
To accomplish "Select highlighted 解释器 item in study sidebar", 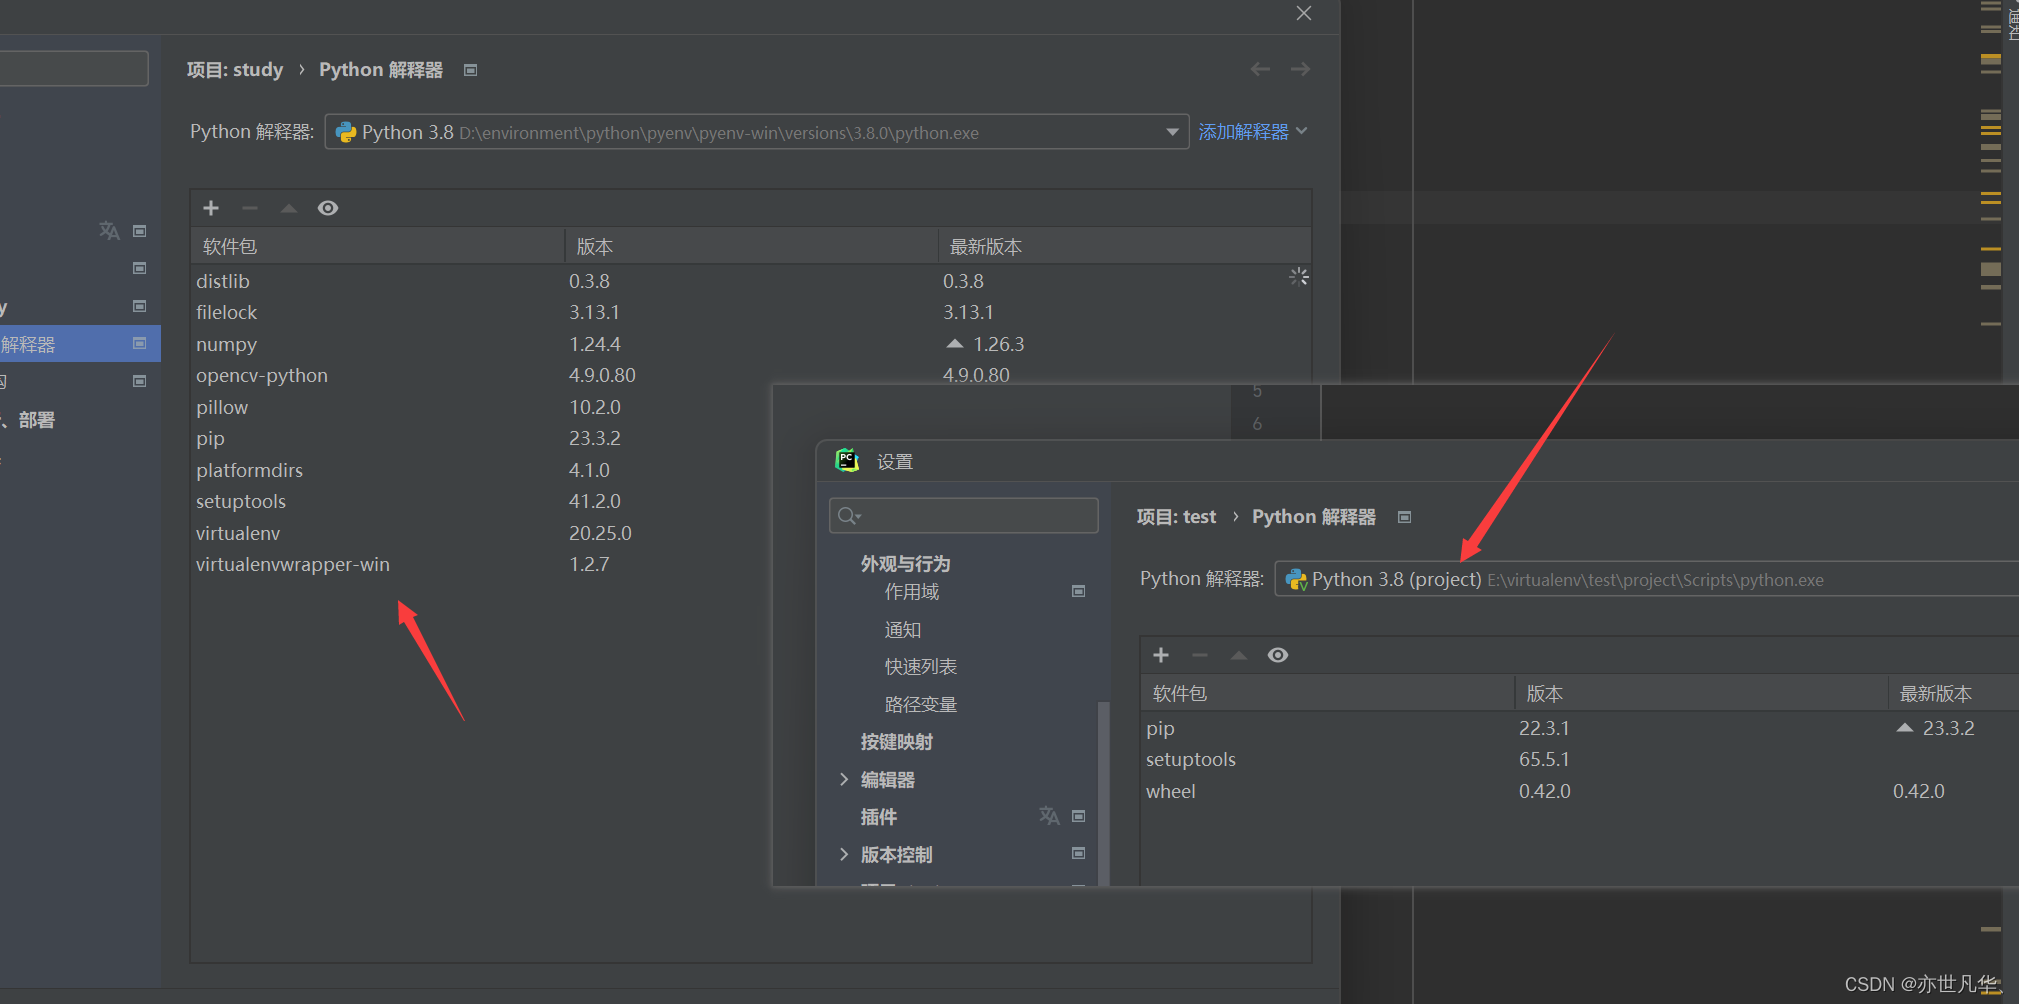I will click(x=80, y=344).
